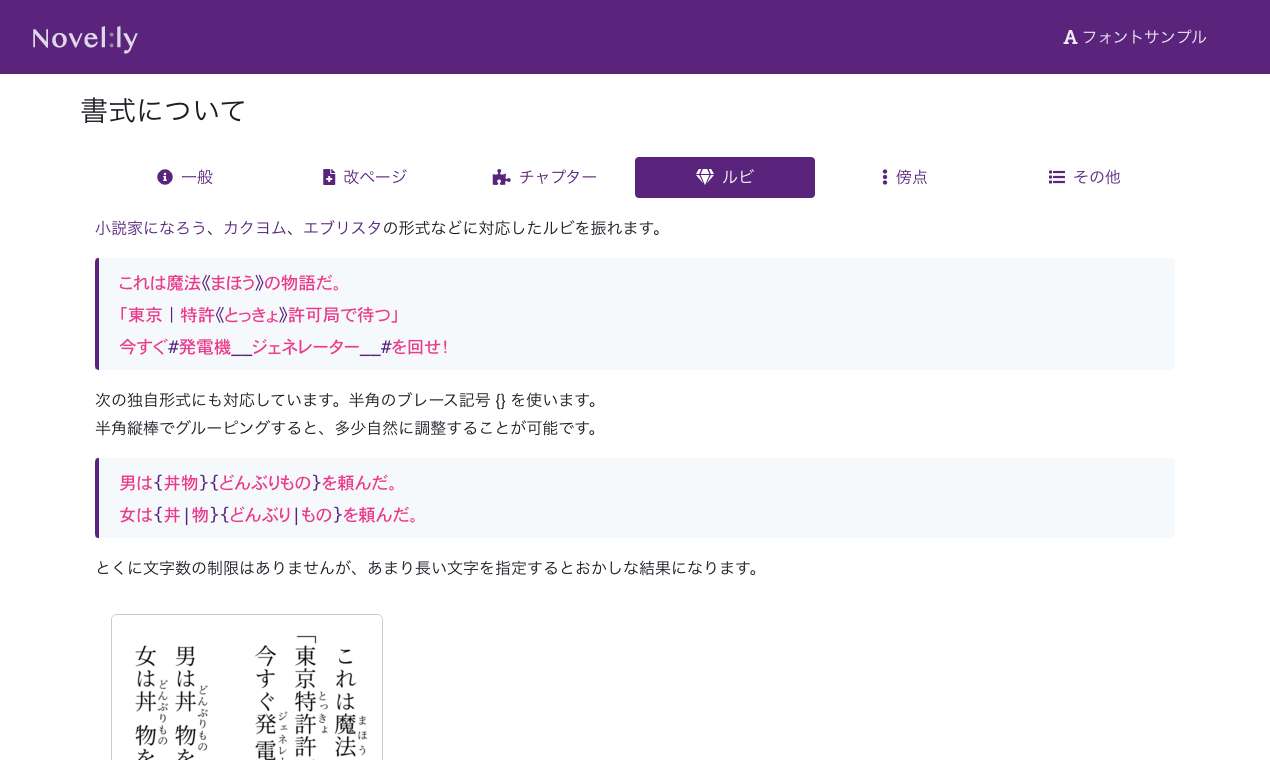Click the dotted icon on the 傍点 tab
Screen dimensions: 1270x760
point(884,176)
